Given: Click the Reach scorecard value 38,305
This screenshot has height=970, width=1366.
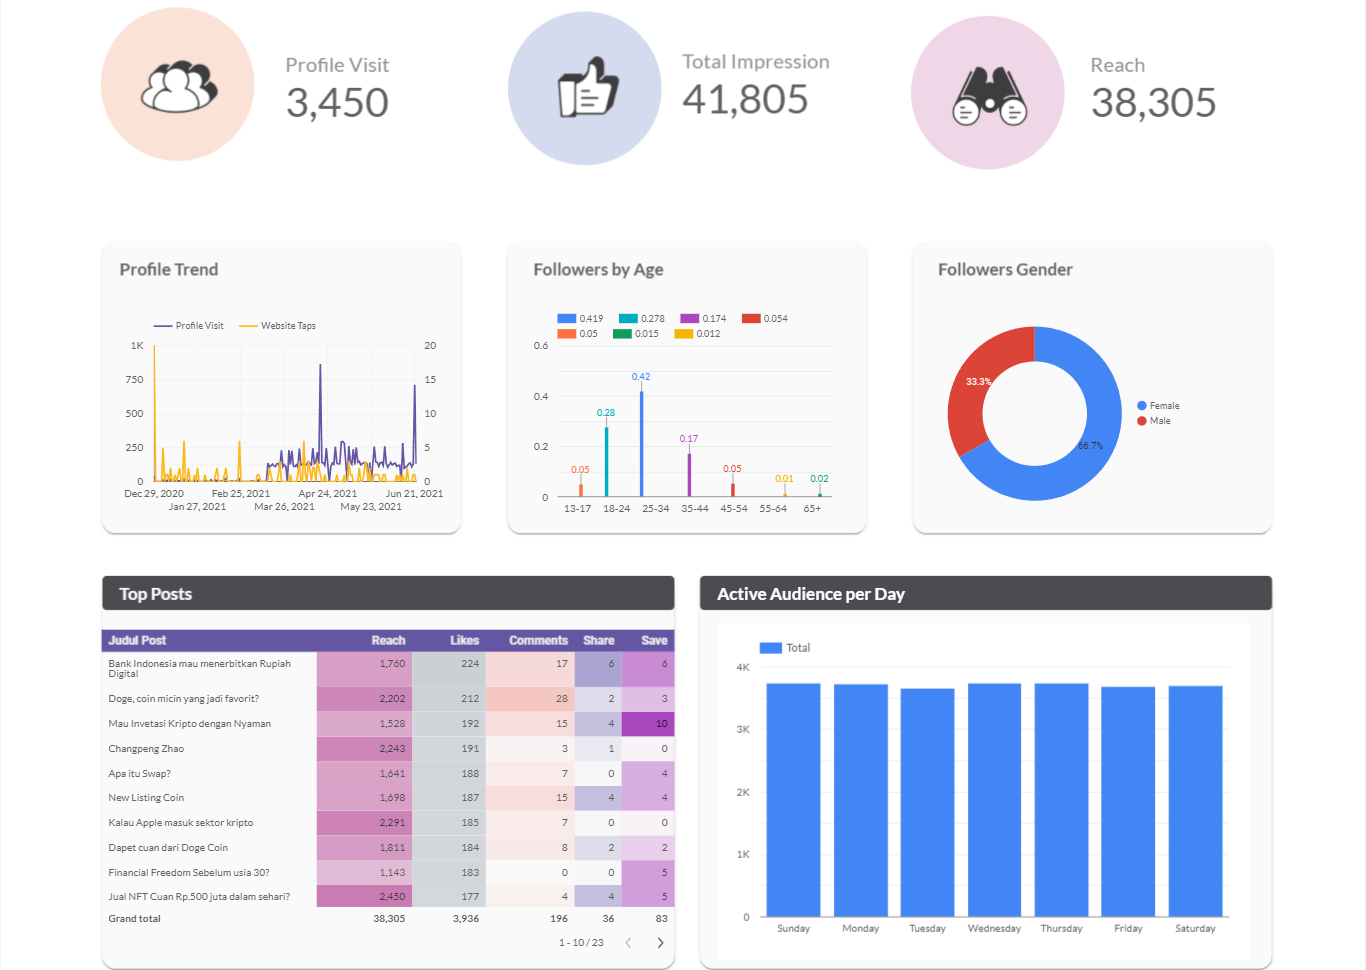Looking at the screenshot, I should pos(1153,103).
